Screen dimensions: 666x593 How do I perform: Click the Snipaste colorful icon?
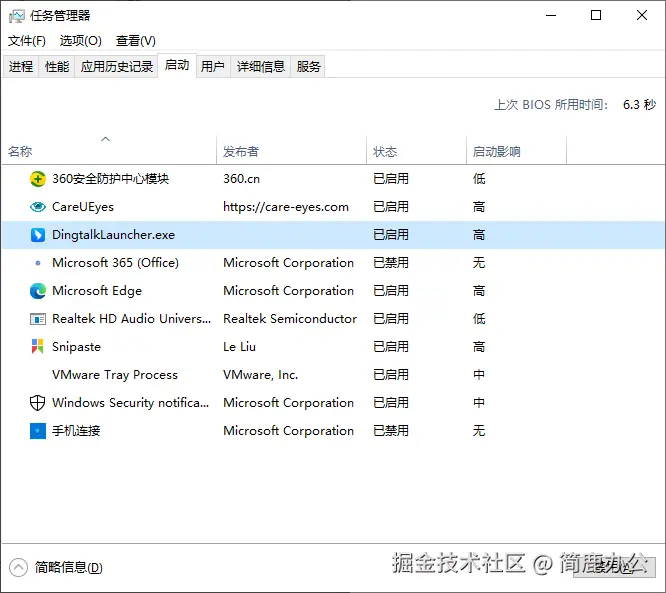tap(37, 346)
